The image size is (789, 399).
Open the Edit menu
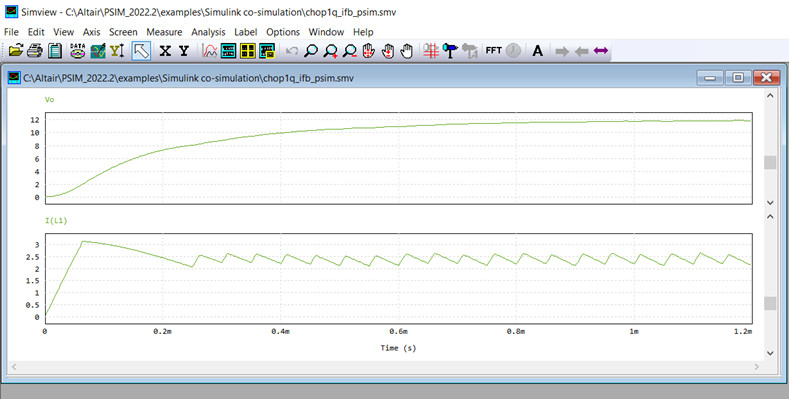coord(36,32)
